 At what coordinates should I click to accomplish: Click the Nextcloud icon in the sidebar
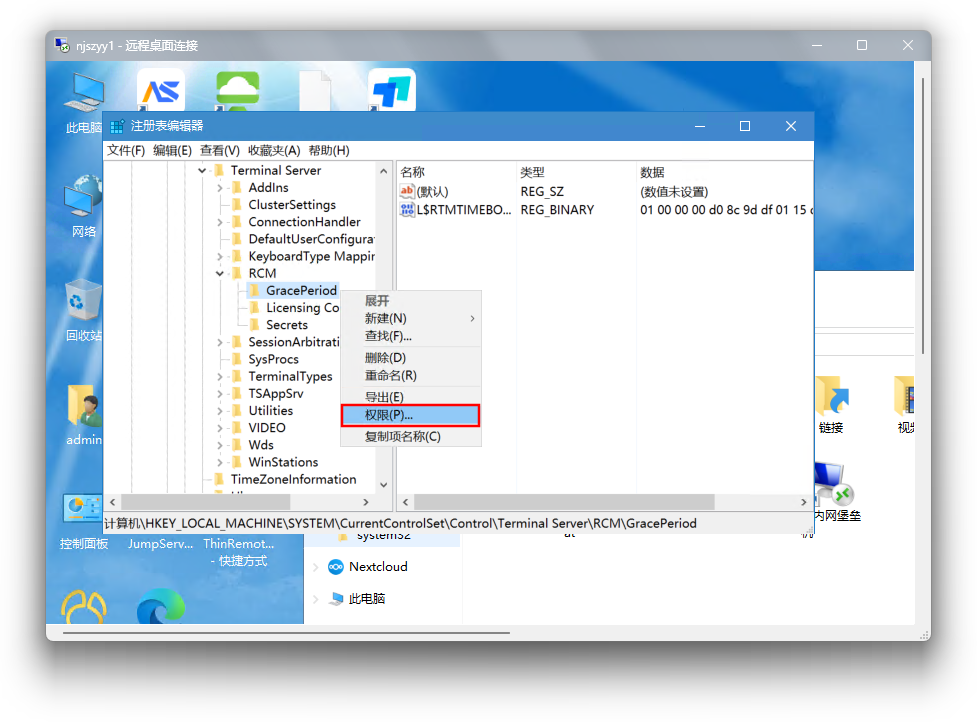pyautogui.click(x=336, y=567)
